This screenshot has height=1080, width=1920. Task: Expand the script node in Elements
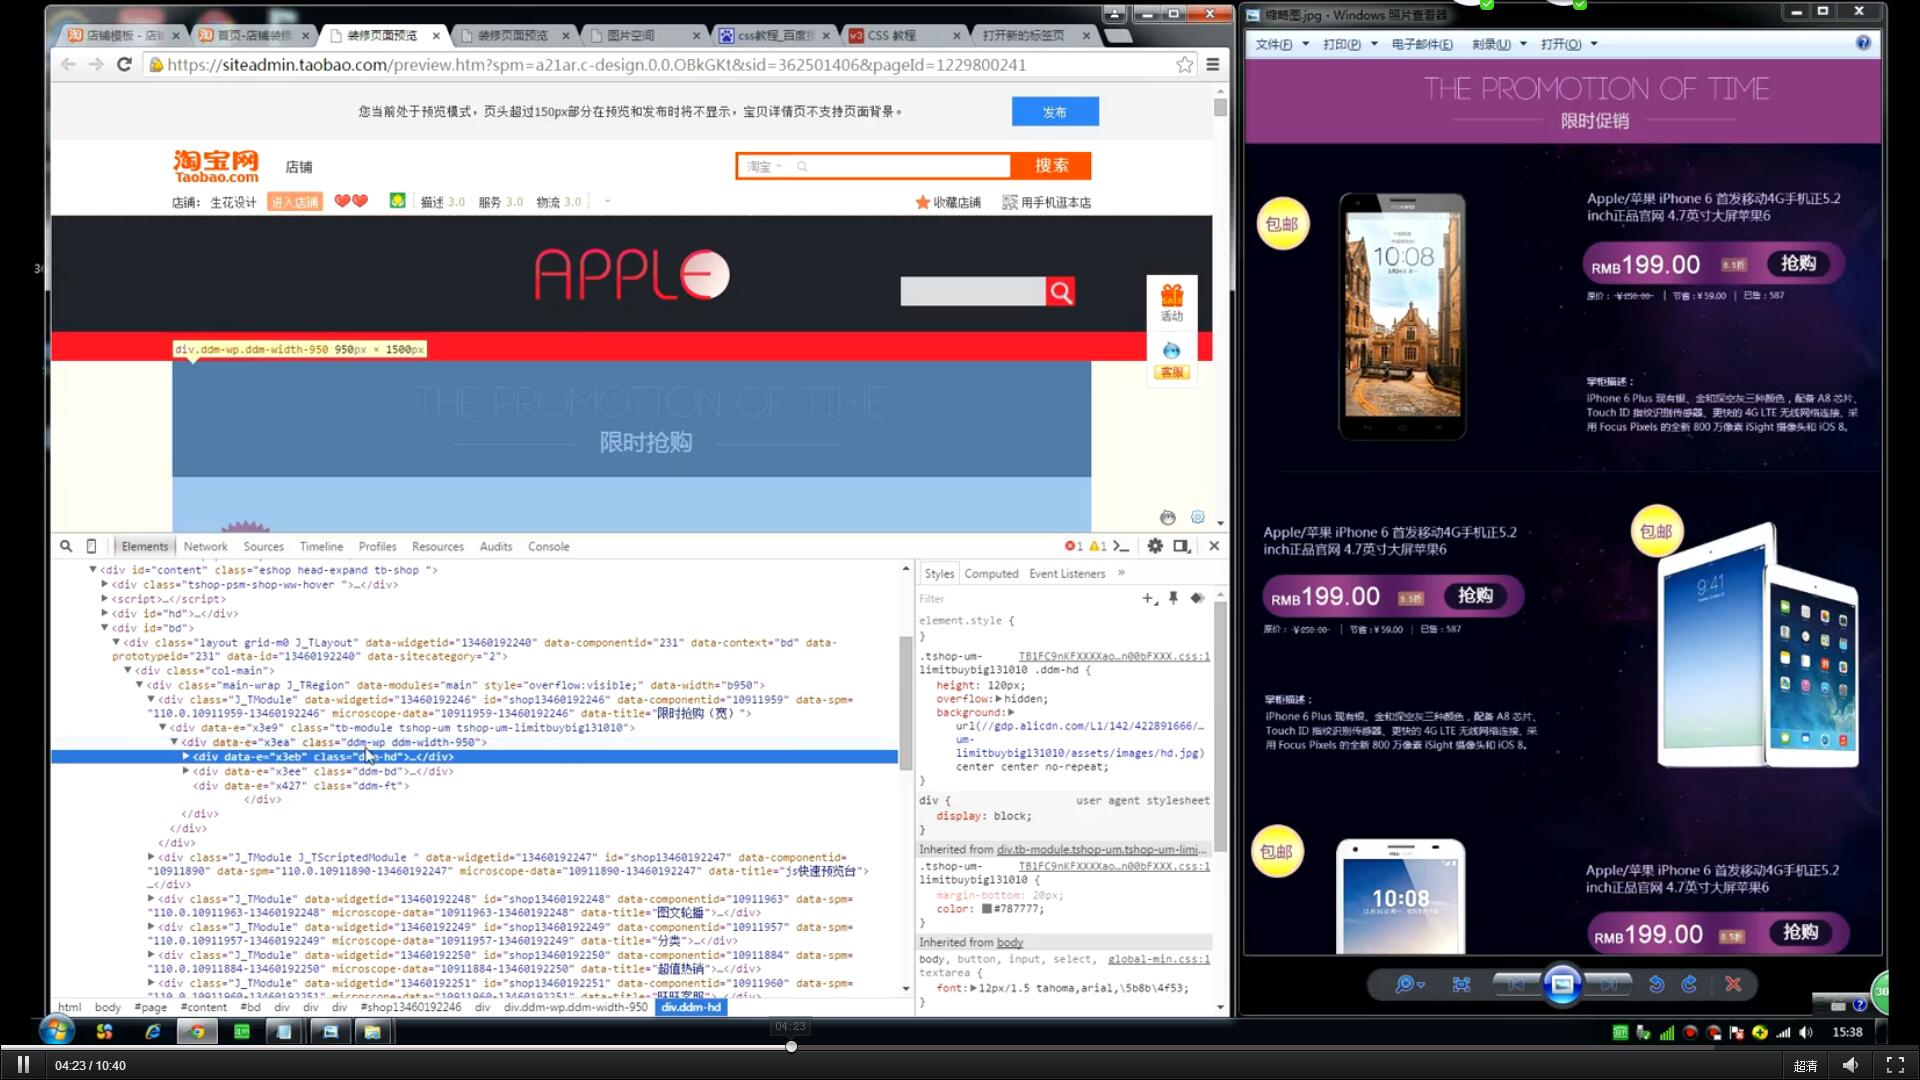105,599
